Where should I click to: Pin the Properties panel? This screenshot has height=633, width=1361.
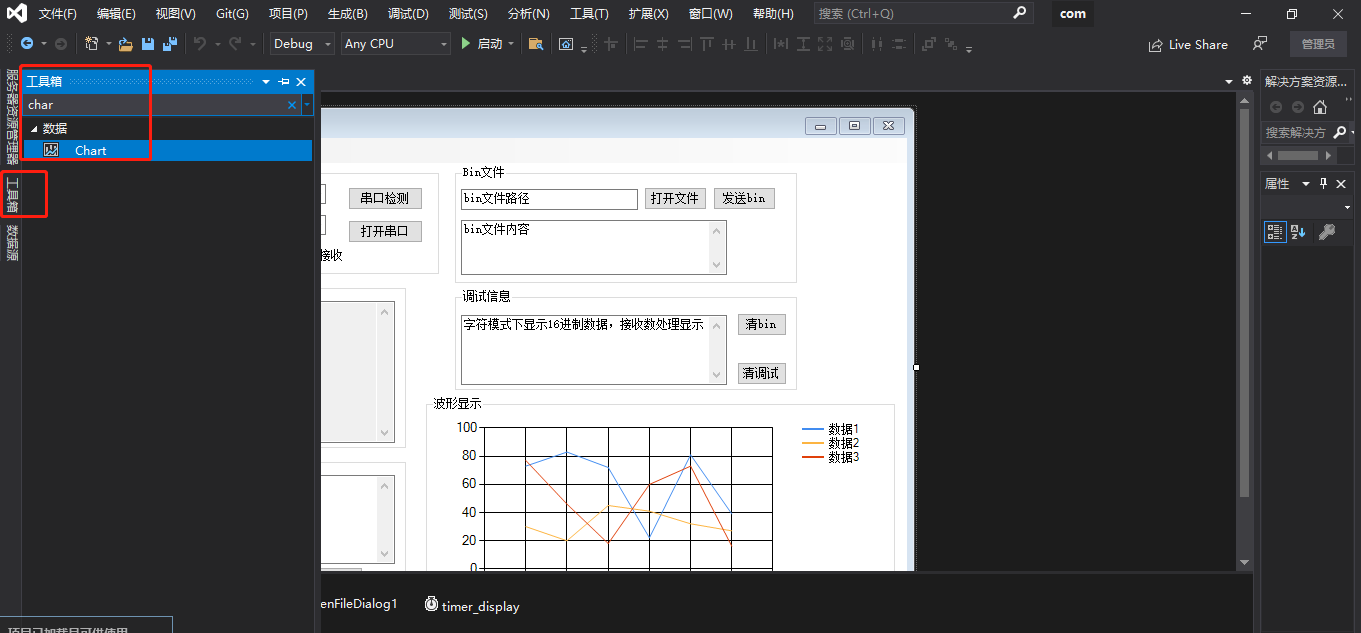pyautogui.click(x=1323, y=183)
